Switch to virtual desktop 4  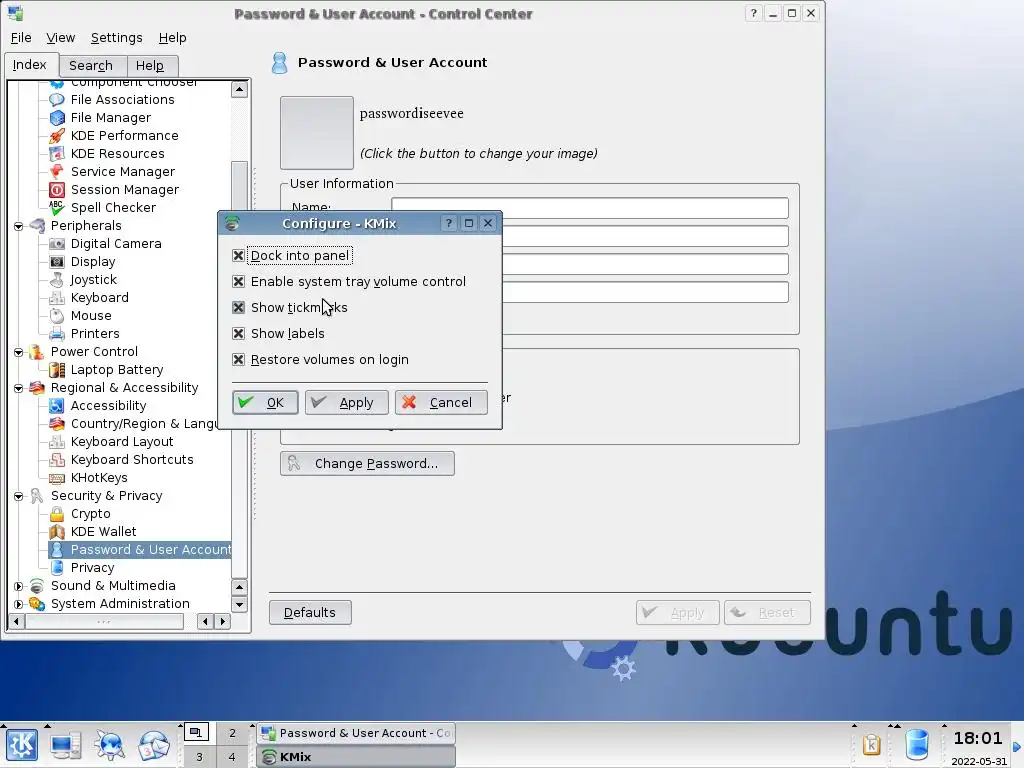[x=232, y=757]
